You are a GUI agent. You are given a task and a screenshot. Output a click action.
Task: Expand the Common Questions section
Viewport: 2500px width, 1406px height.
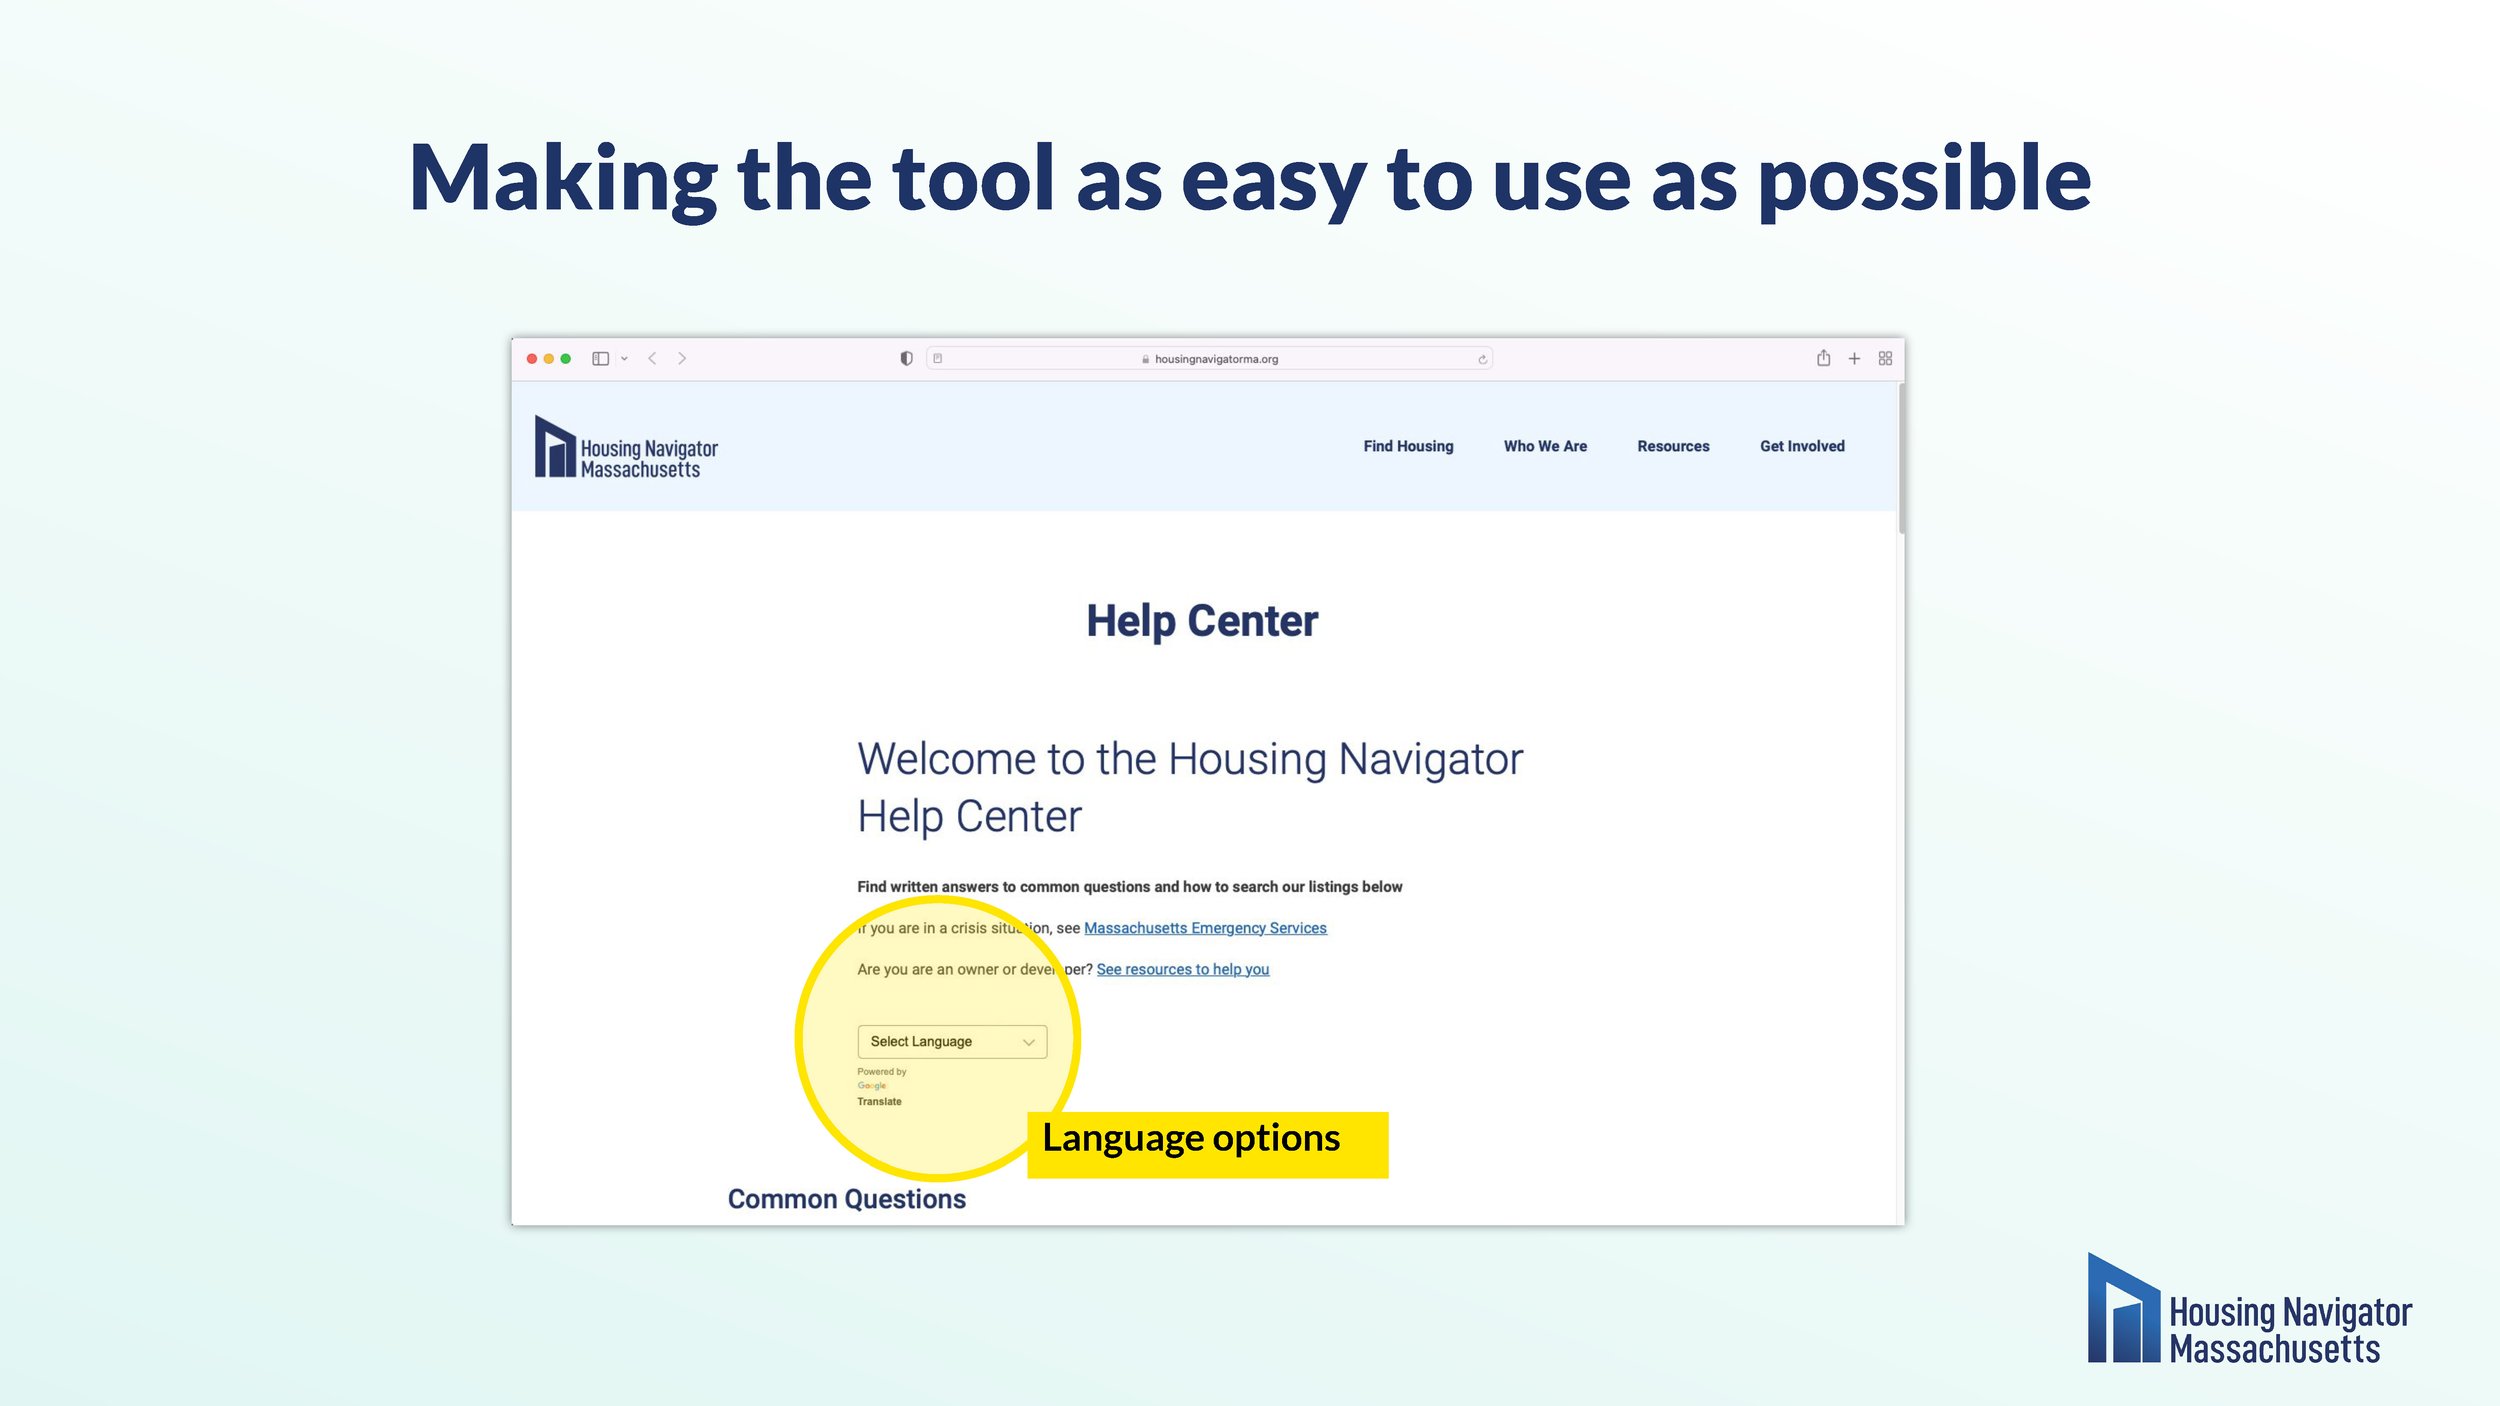(848, 1198)
